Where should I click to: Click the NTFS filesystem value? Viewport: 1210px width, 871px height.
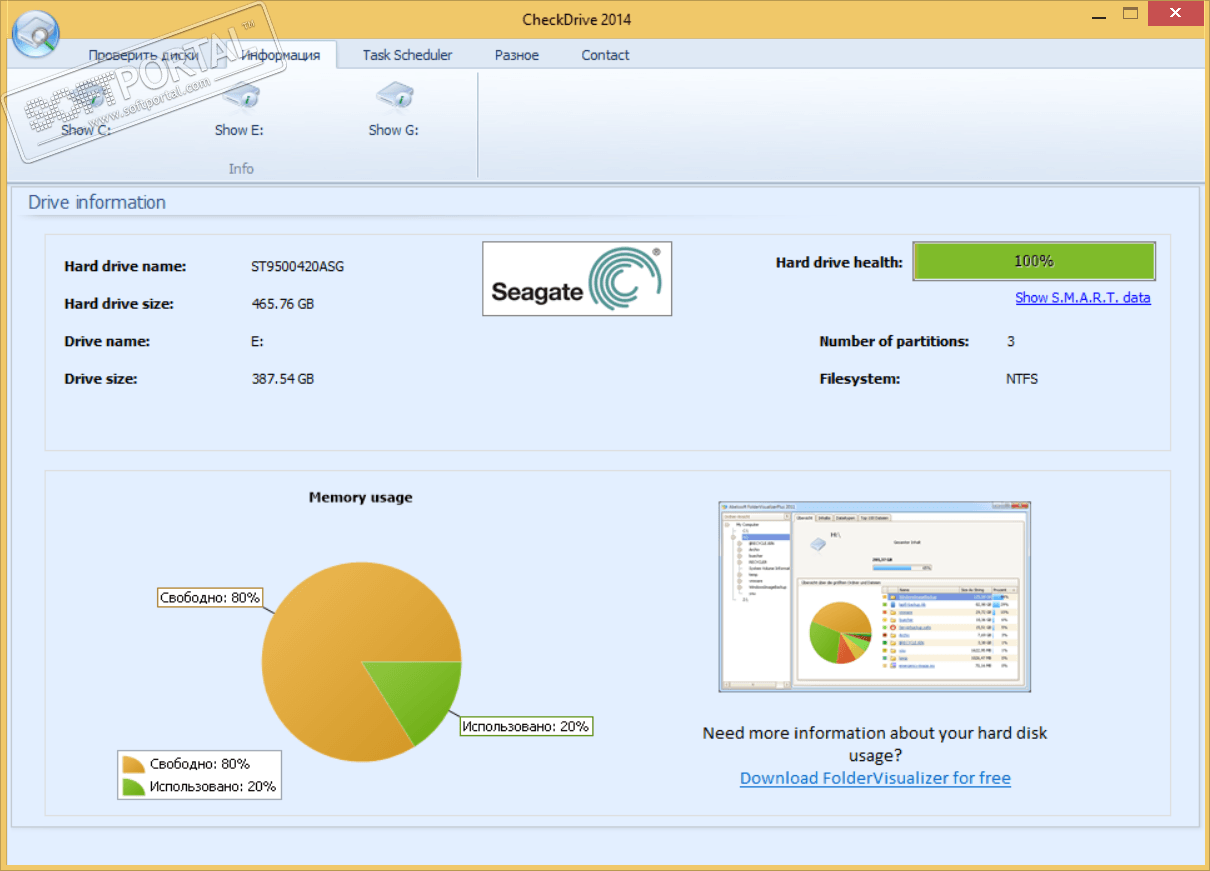[x=1022, y=379]
